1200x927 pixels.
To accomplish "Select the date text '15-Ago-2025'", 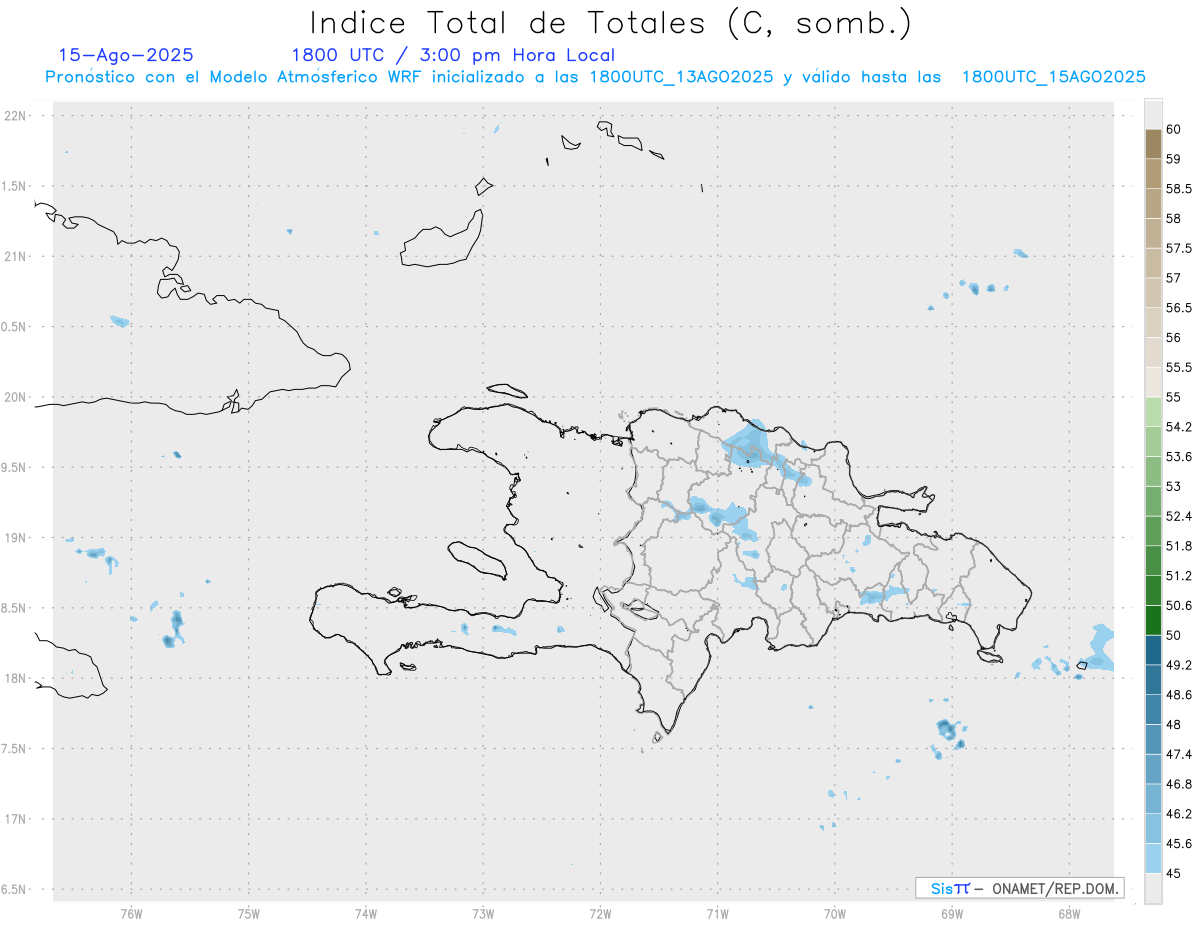I will 126,55.
